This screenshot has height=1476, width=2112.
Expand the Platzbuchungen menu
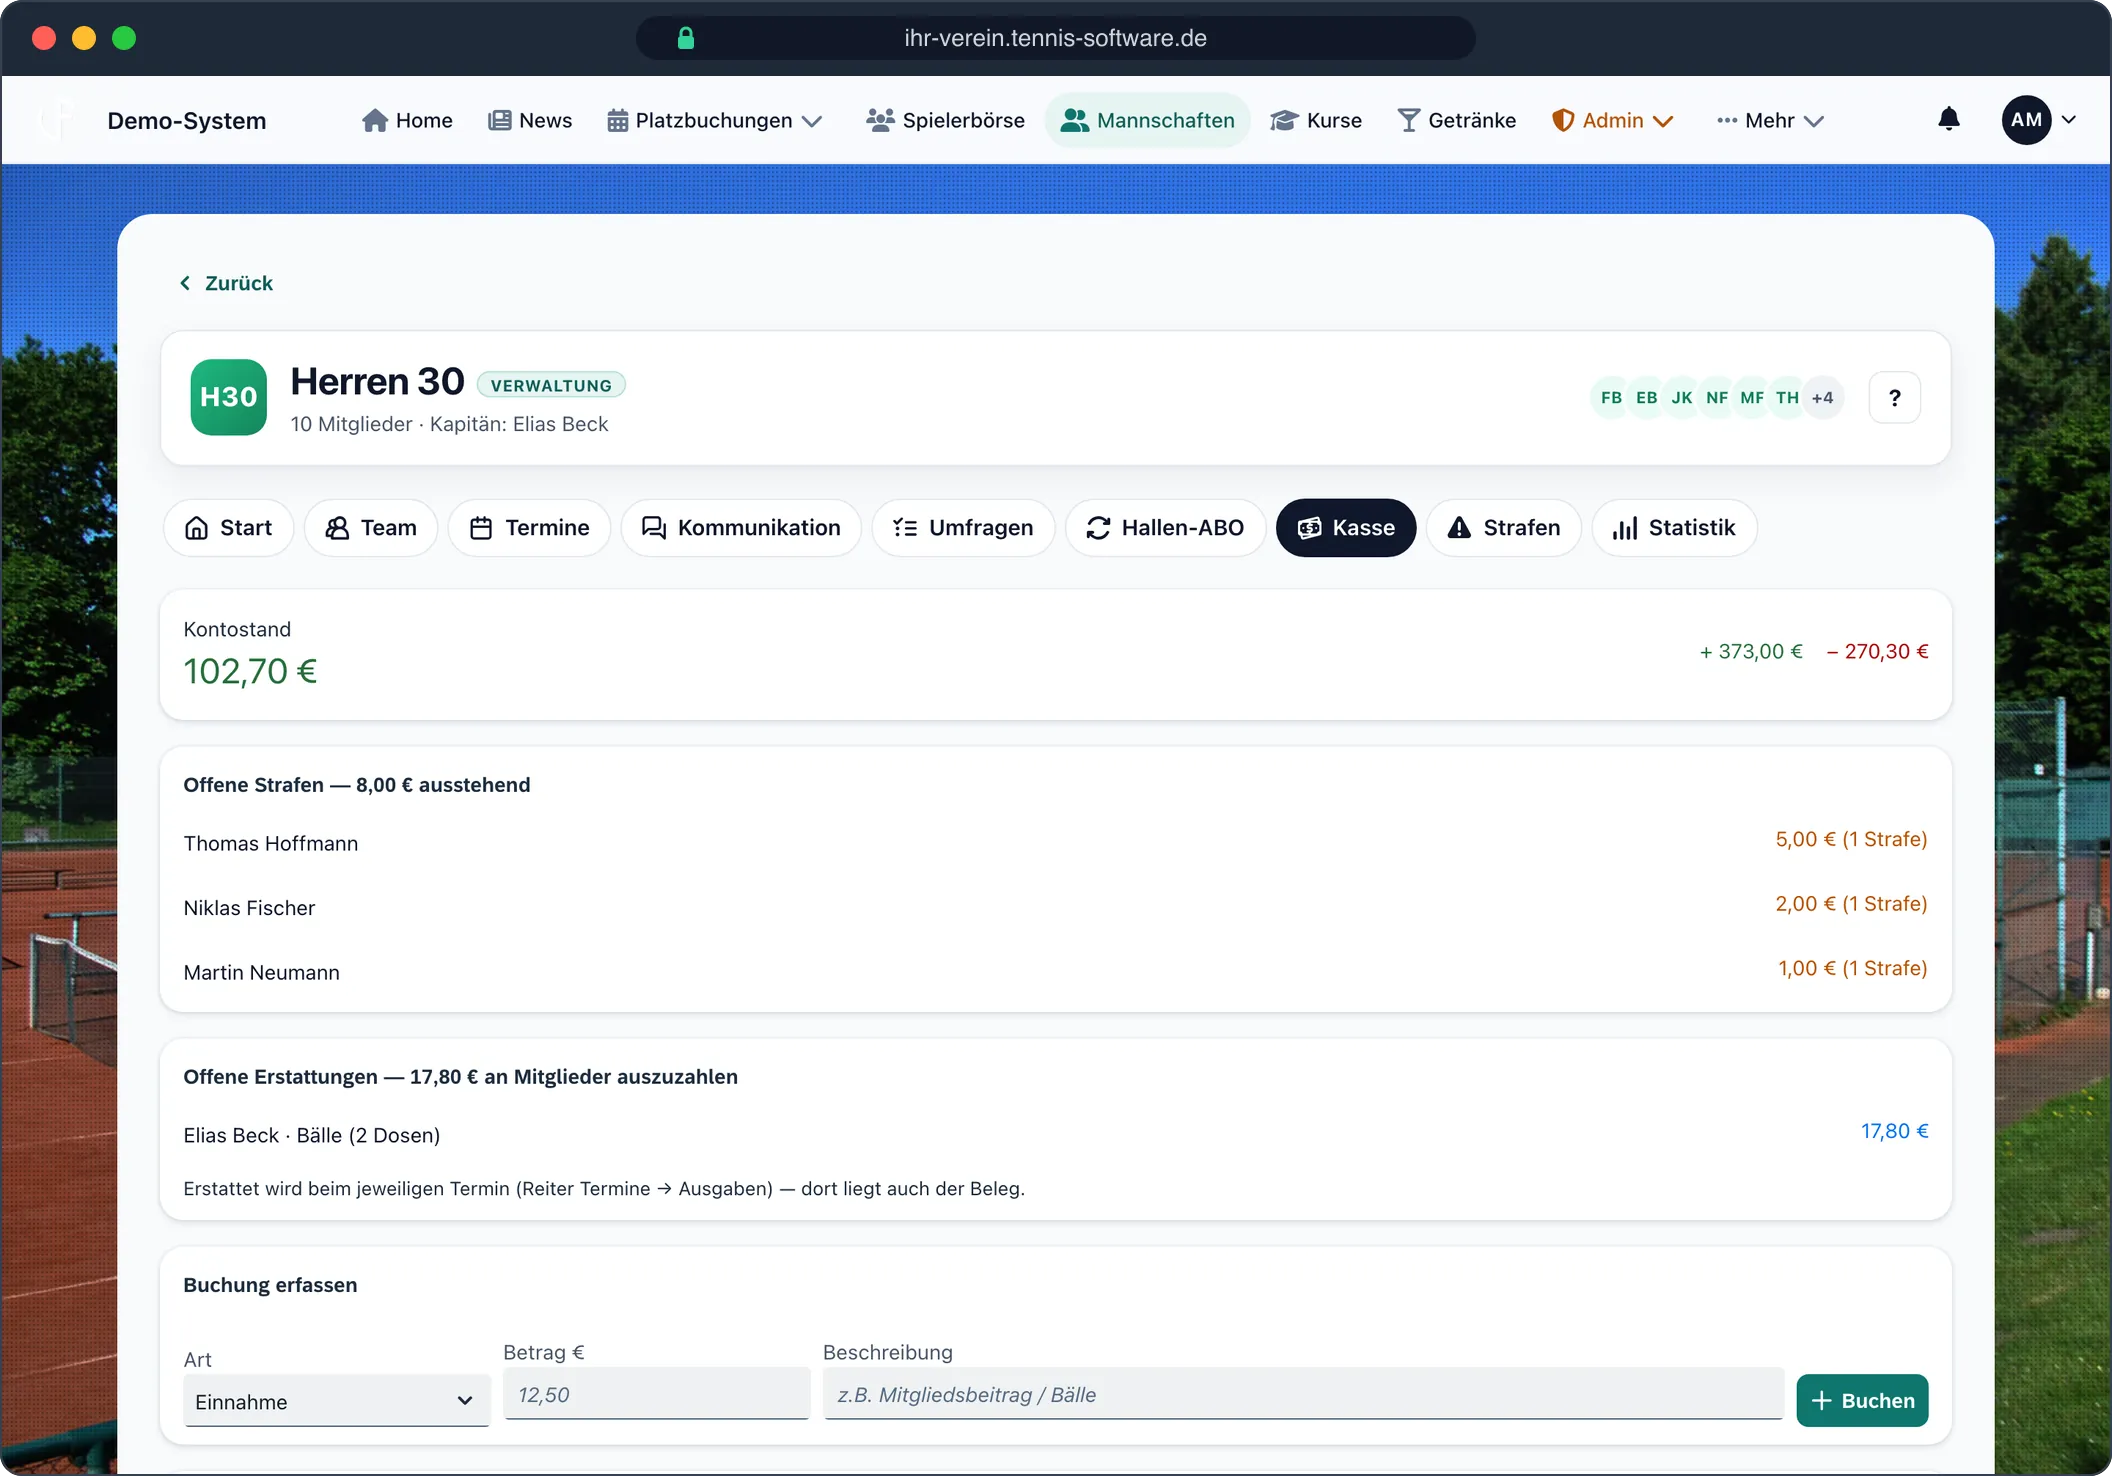(715, 120)
